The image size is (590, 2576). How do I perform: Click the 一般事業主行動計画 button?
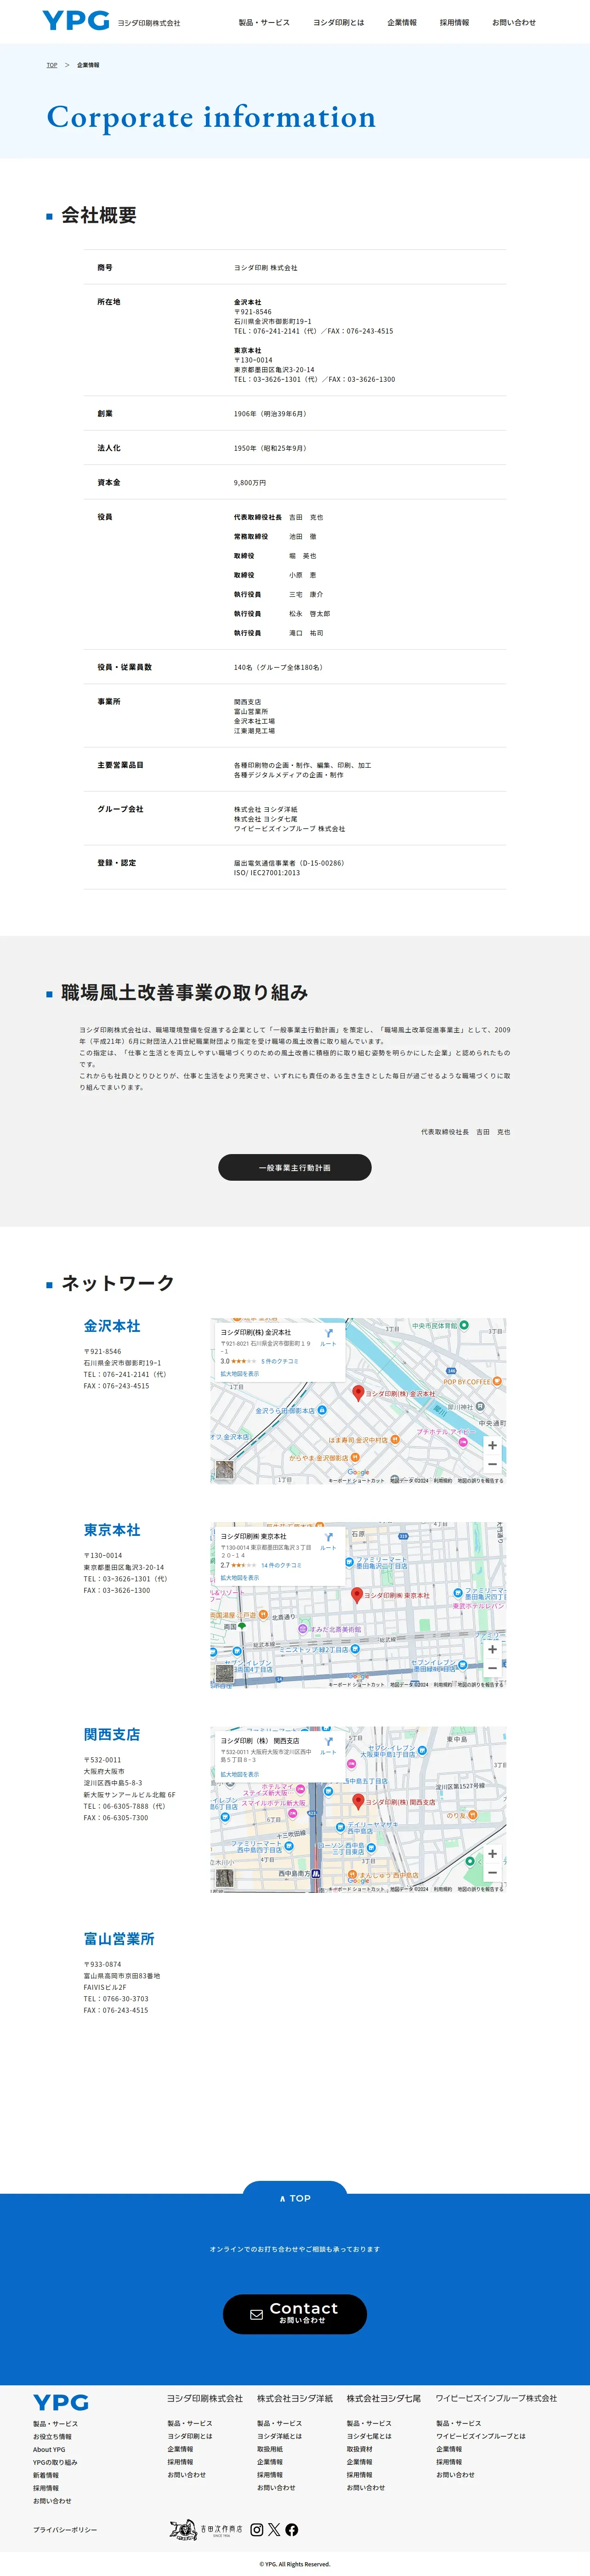tap(295, 1167)
